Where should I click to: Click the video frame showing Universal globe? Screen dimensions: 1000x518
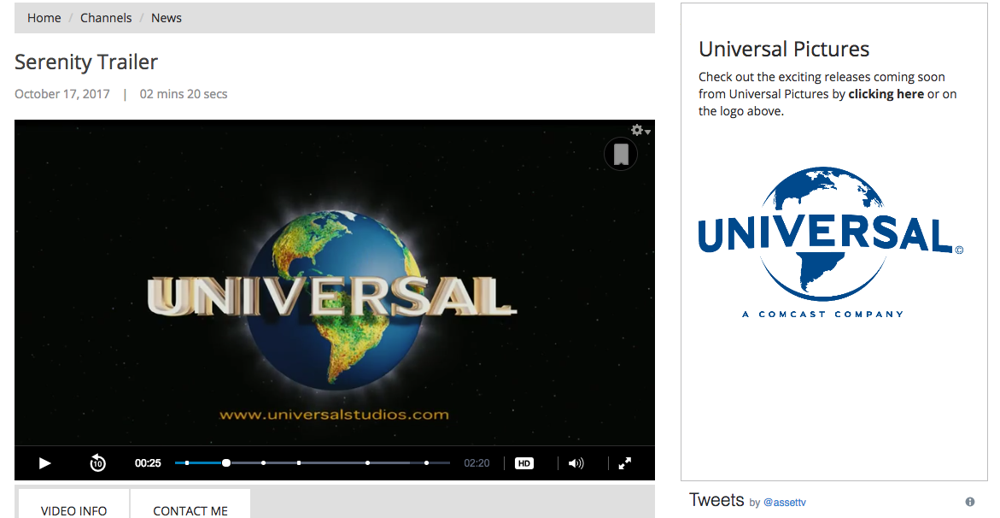(334, 283)
